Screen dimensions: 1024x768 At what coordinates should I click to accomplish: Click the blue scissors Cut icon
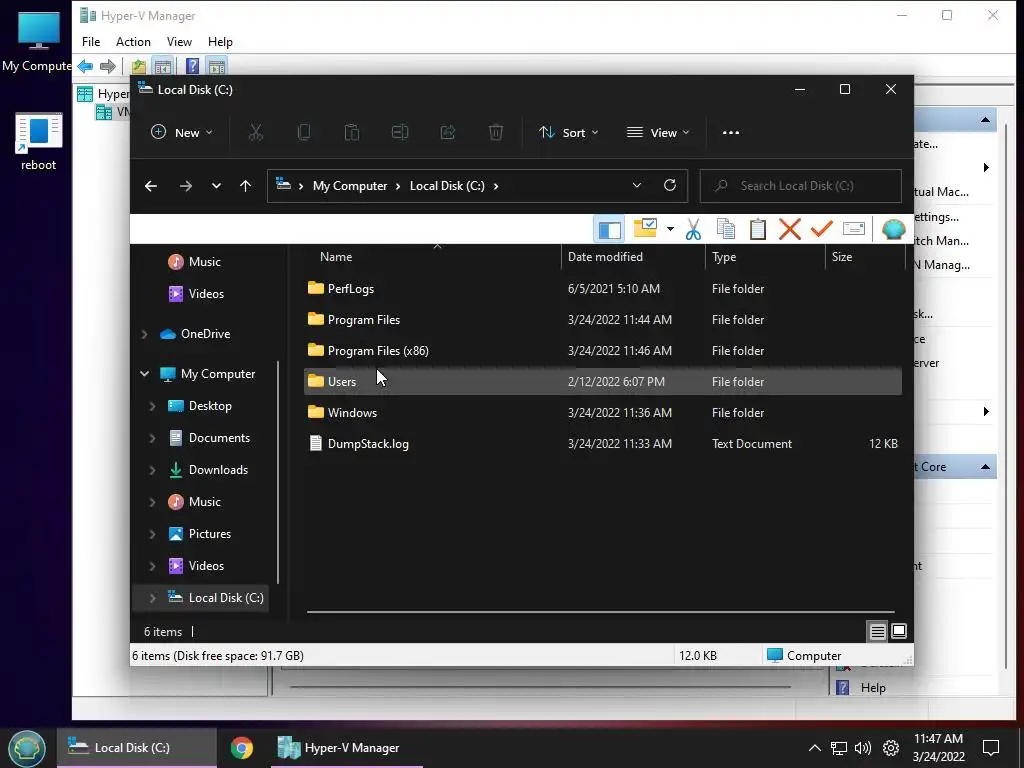tap(693, 229)
